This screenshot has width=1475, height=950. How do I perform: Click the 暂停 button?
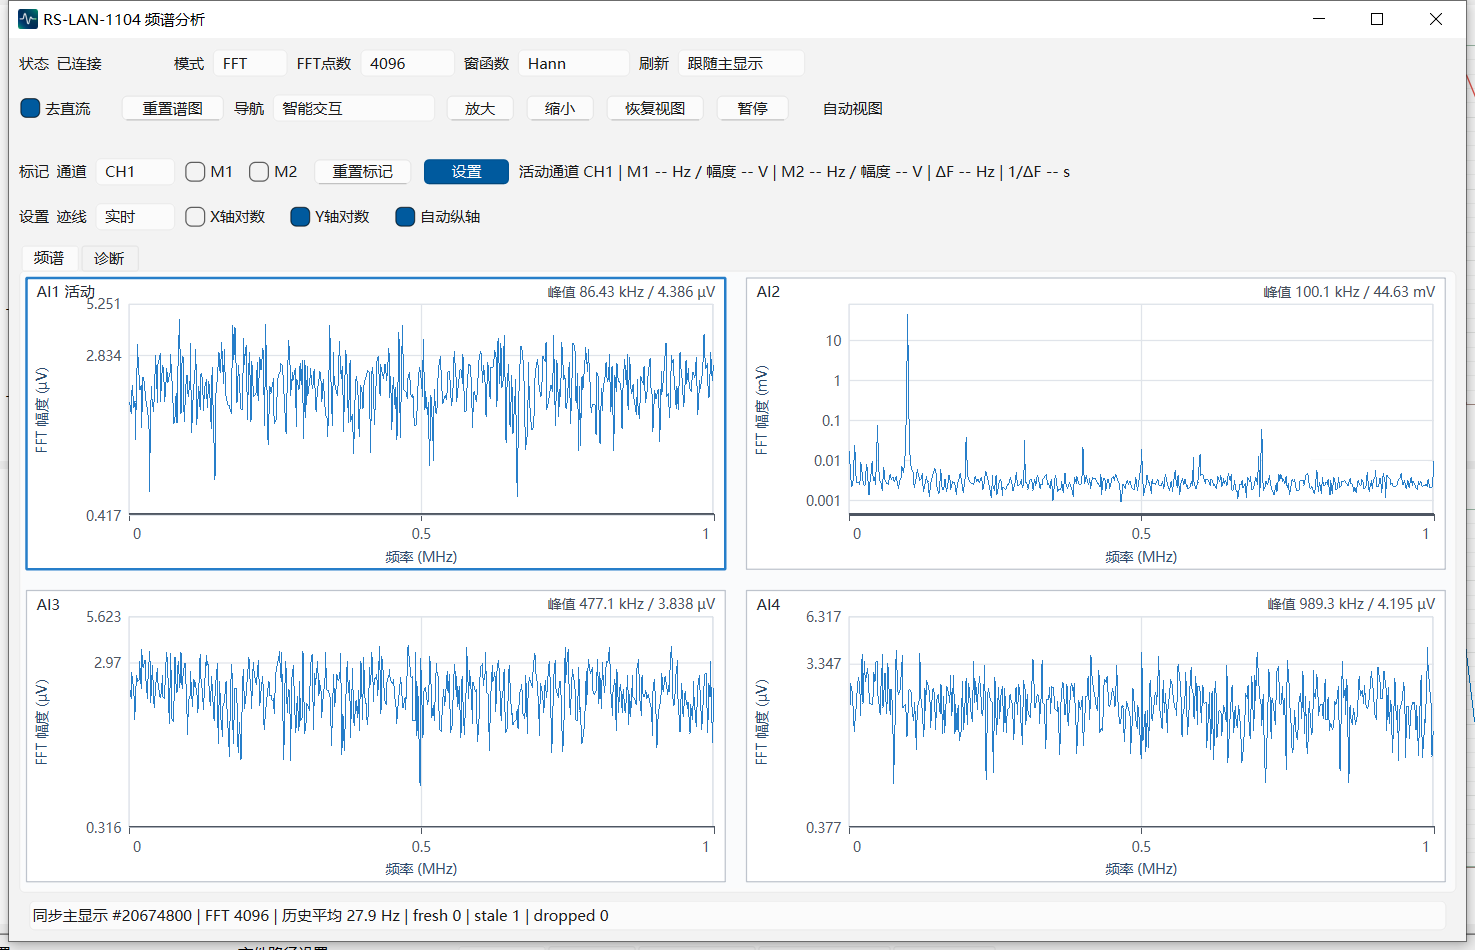tap(753, 109)
